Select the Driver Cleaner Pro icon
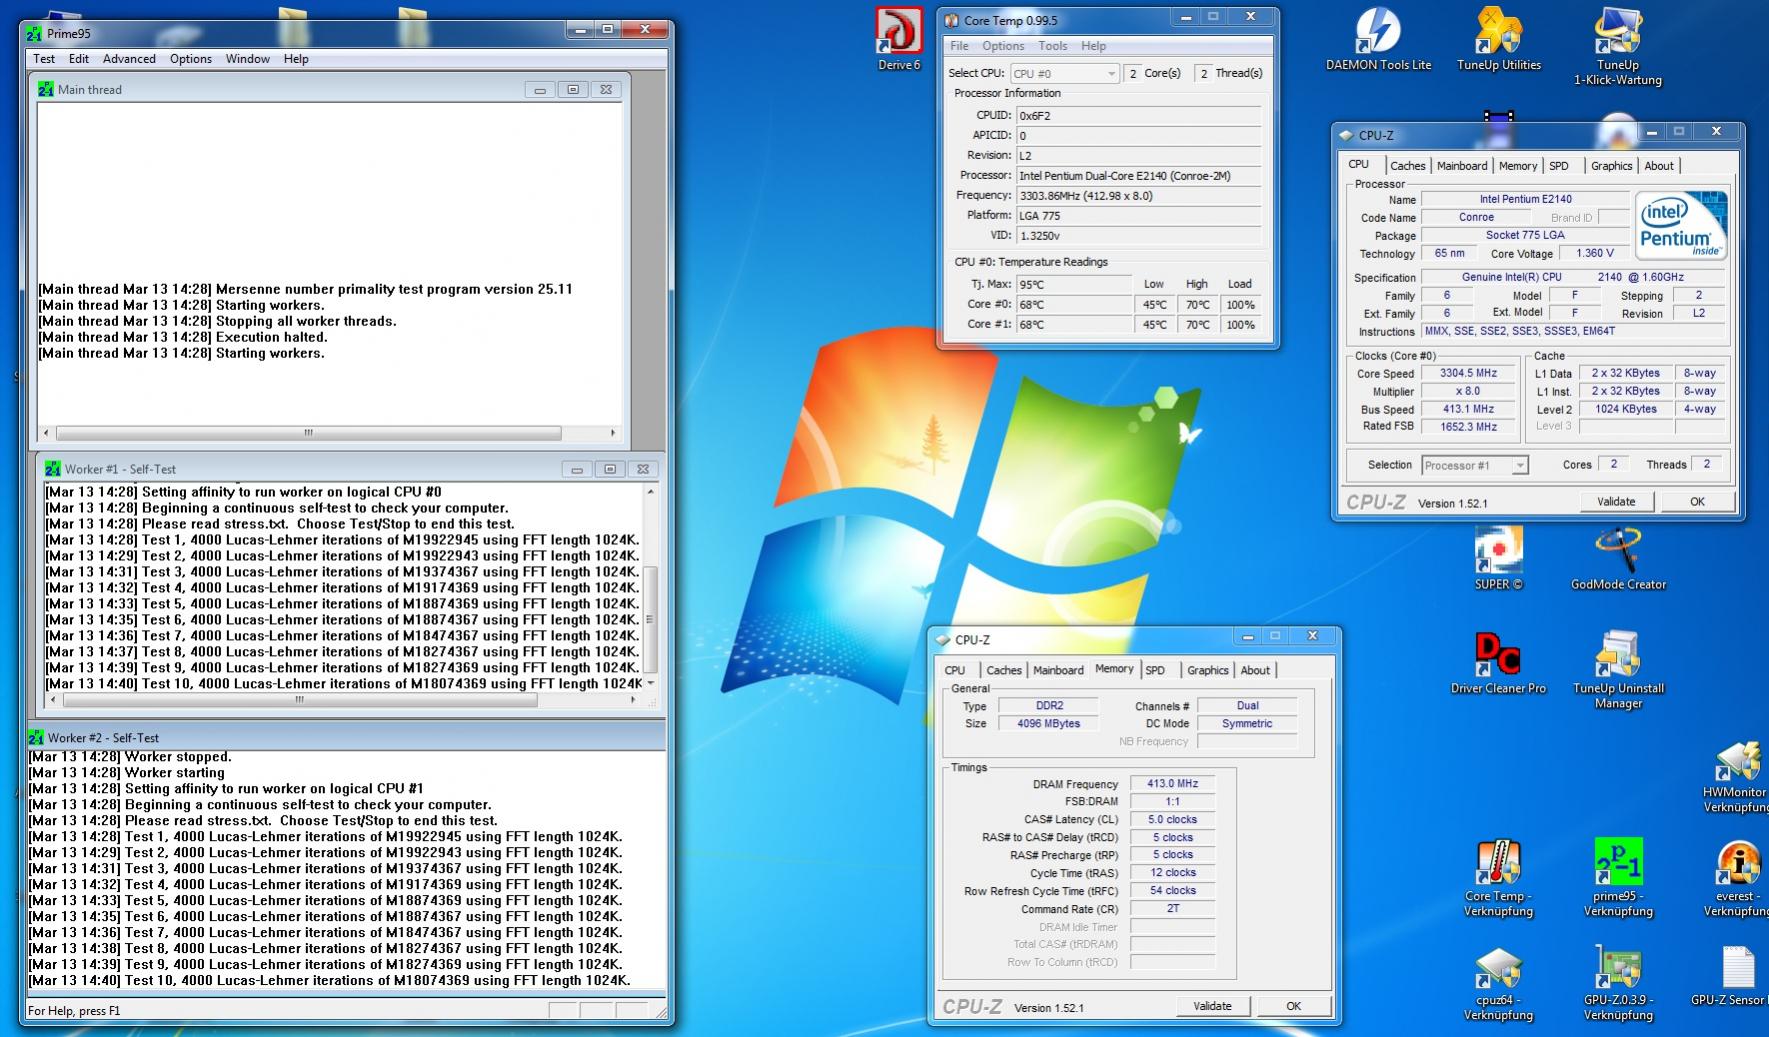1769x1037 pixels. (x=1498, y=663)
